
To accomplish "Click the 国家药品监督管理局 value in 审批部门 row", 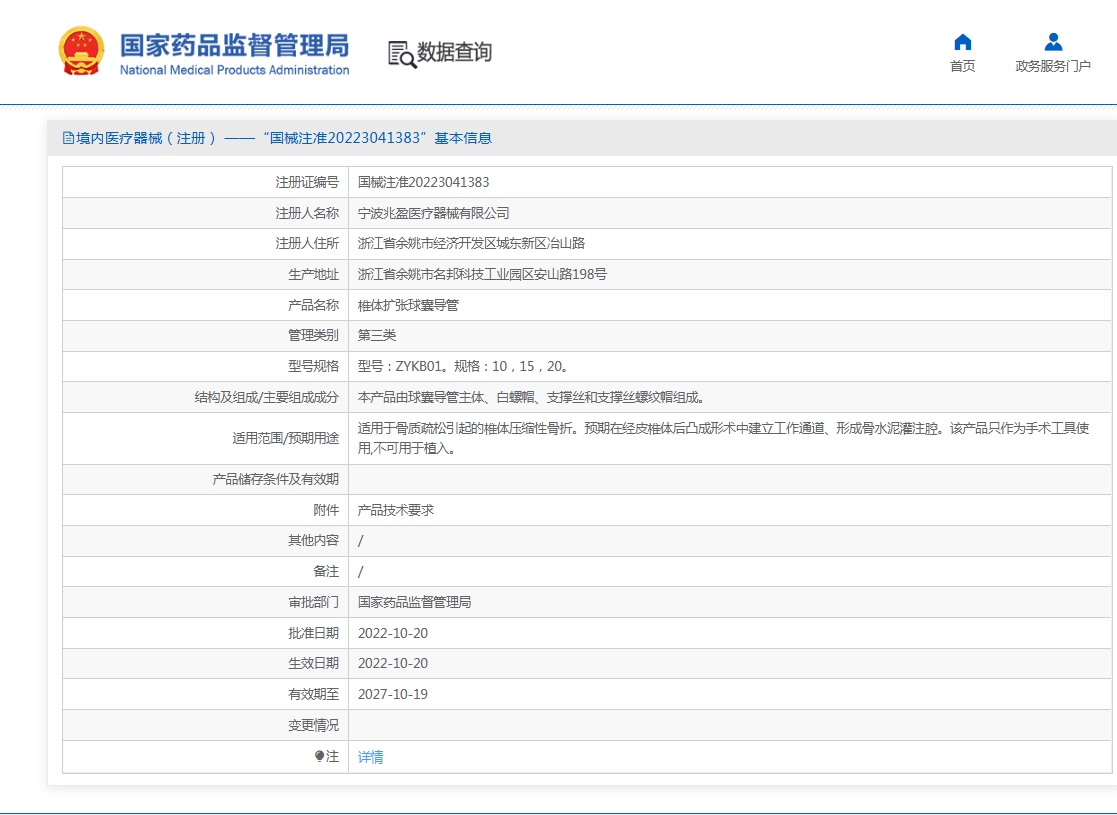I will pos(415,603).
